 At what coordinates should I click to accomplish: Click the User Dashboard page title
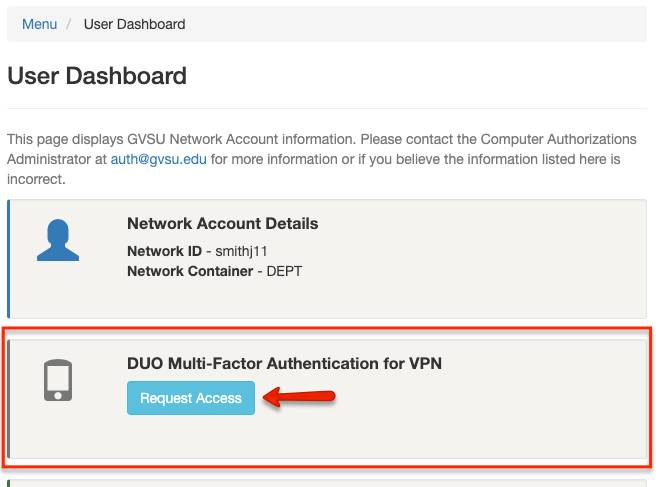97,75
